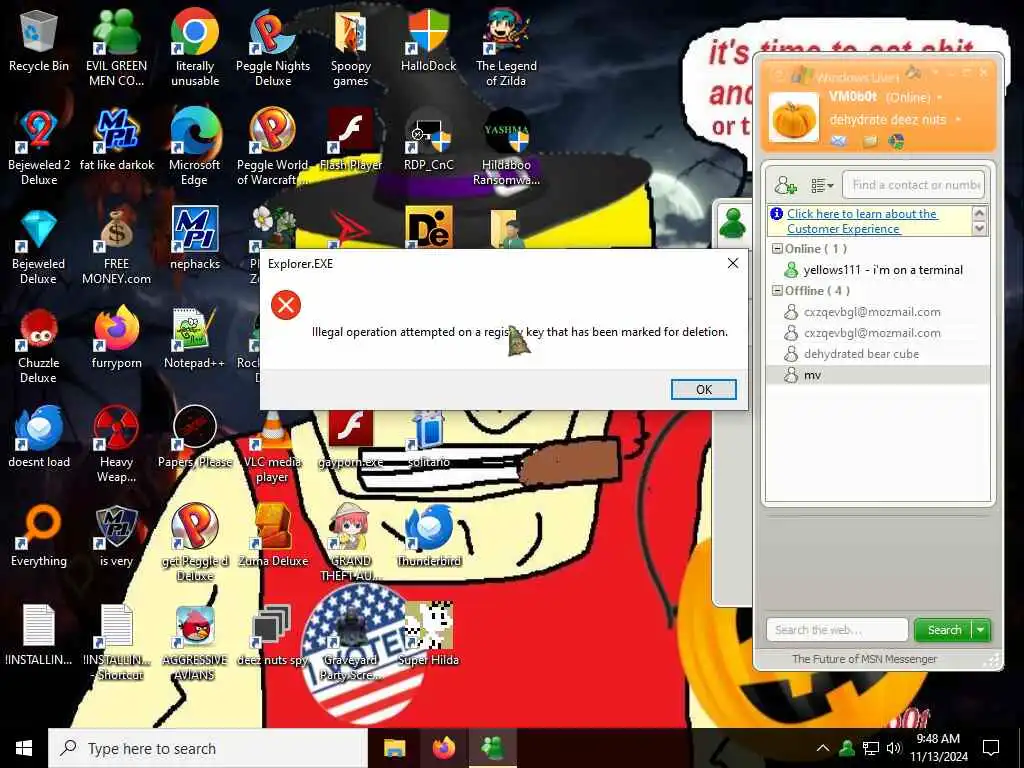This screenshot has width=1024, height=768.
Task: Select the nephacks shortcut
Action: [x=195, y=240]
